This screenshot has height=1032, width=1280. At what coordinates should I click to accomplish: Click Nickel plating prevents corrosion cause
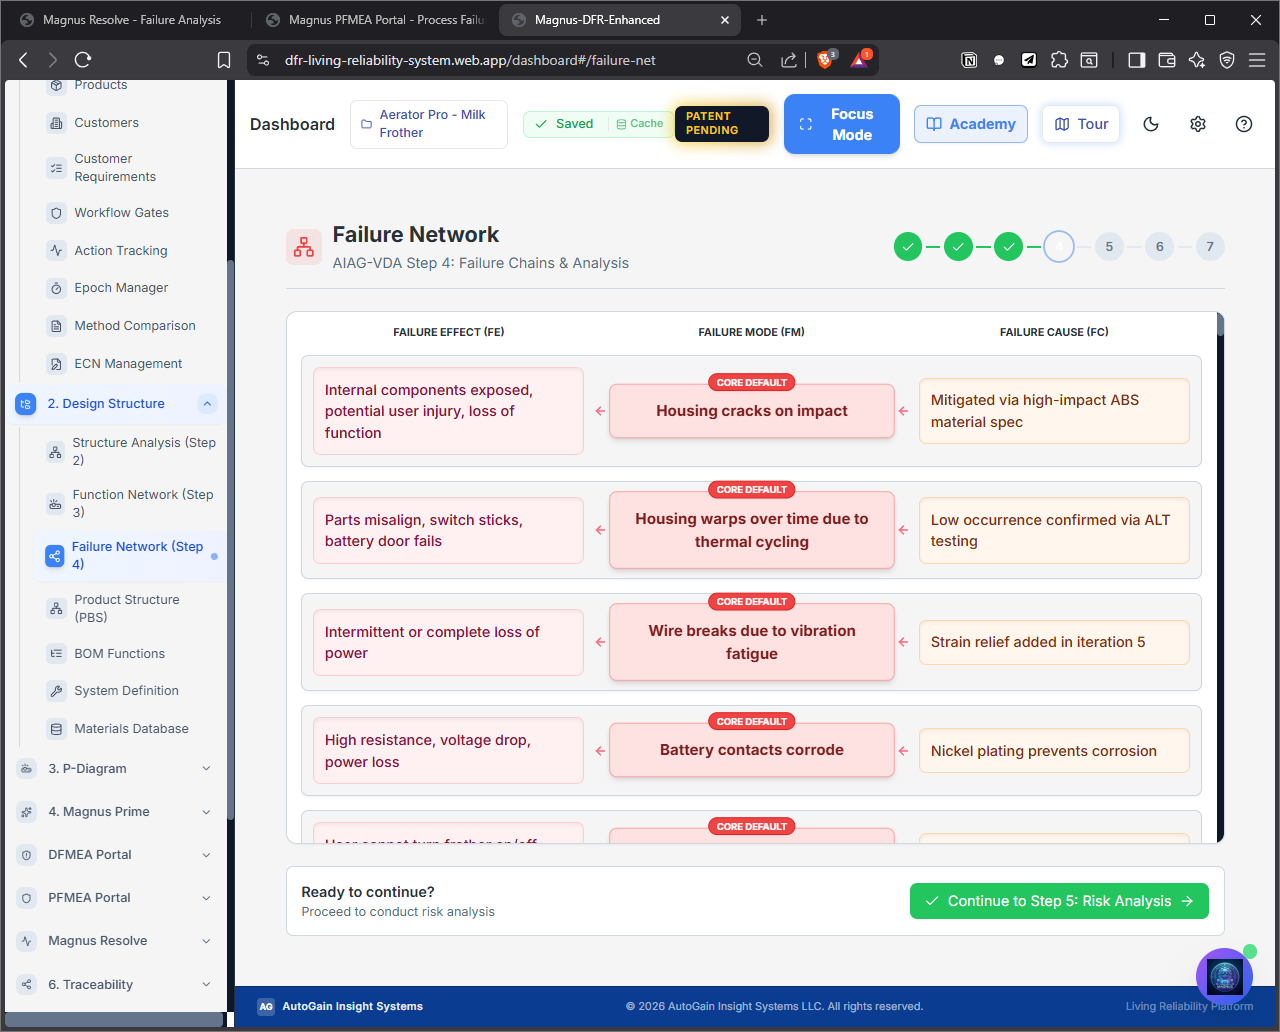tap(1054, 751)
